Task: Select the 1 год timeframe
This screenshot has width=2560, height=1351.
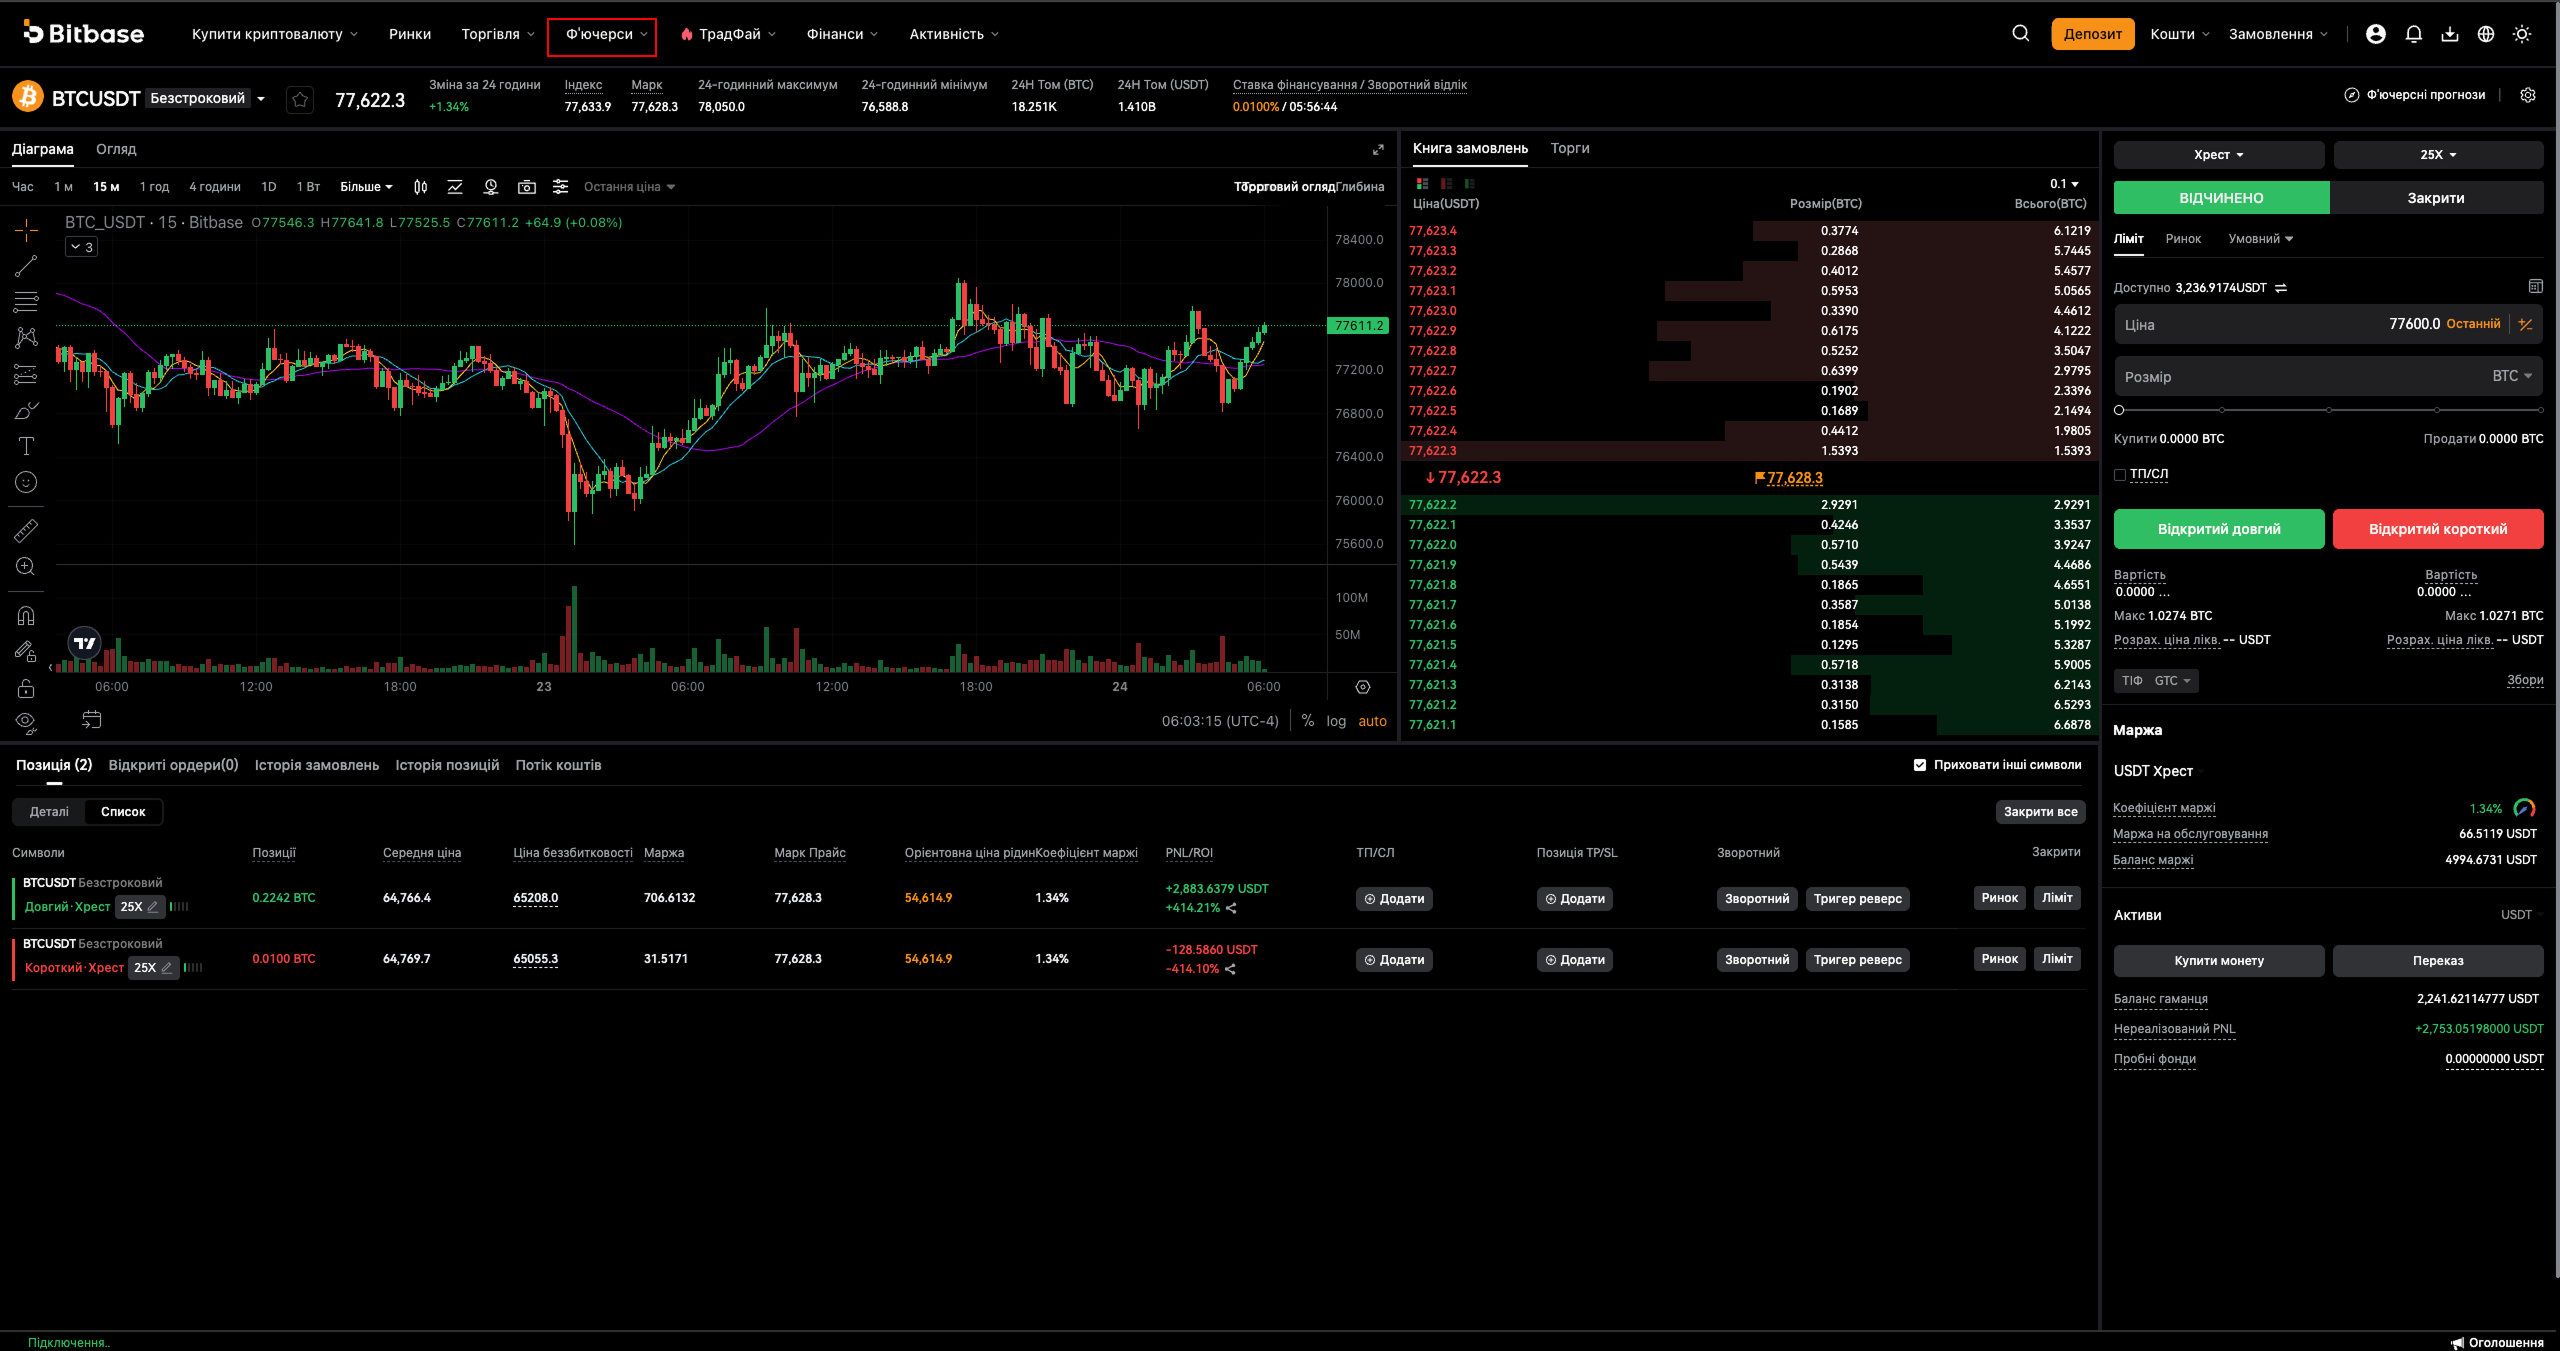Action: click(x=154, y=187)
